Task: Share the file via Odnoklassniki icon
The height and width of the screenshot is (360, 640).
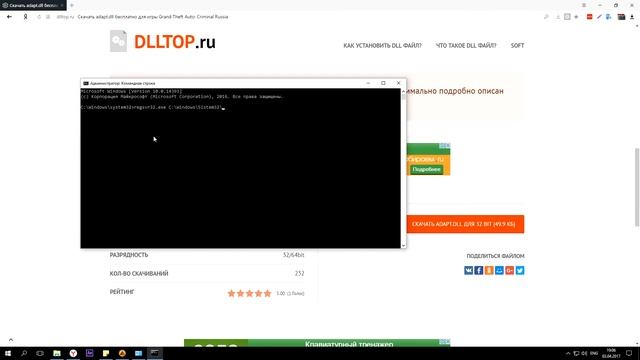Action: pyautogui.click(x=489, y=270)
